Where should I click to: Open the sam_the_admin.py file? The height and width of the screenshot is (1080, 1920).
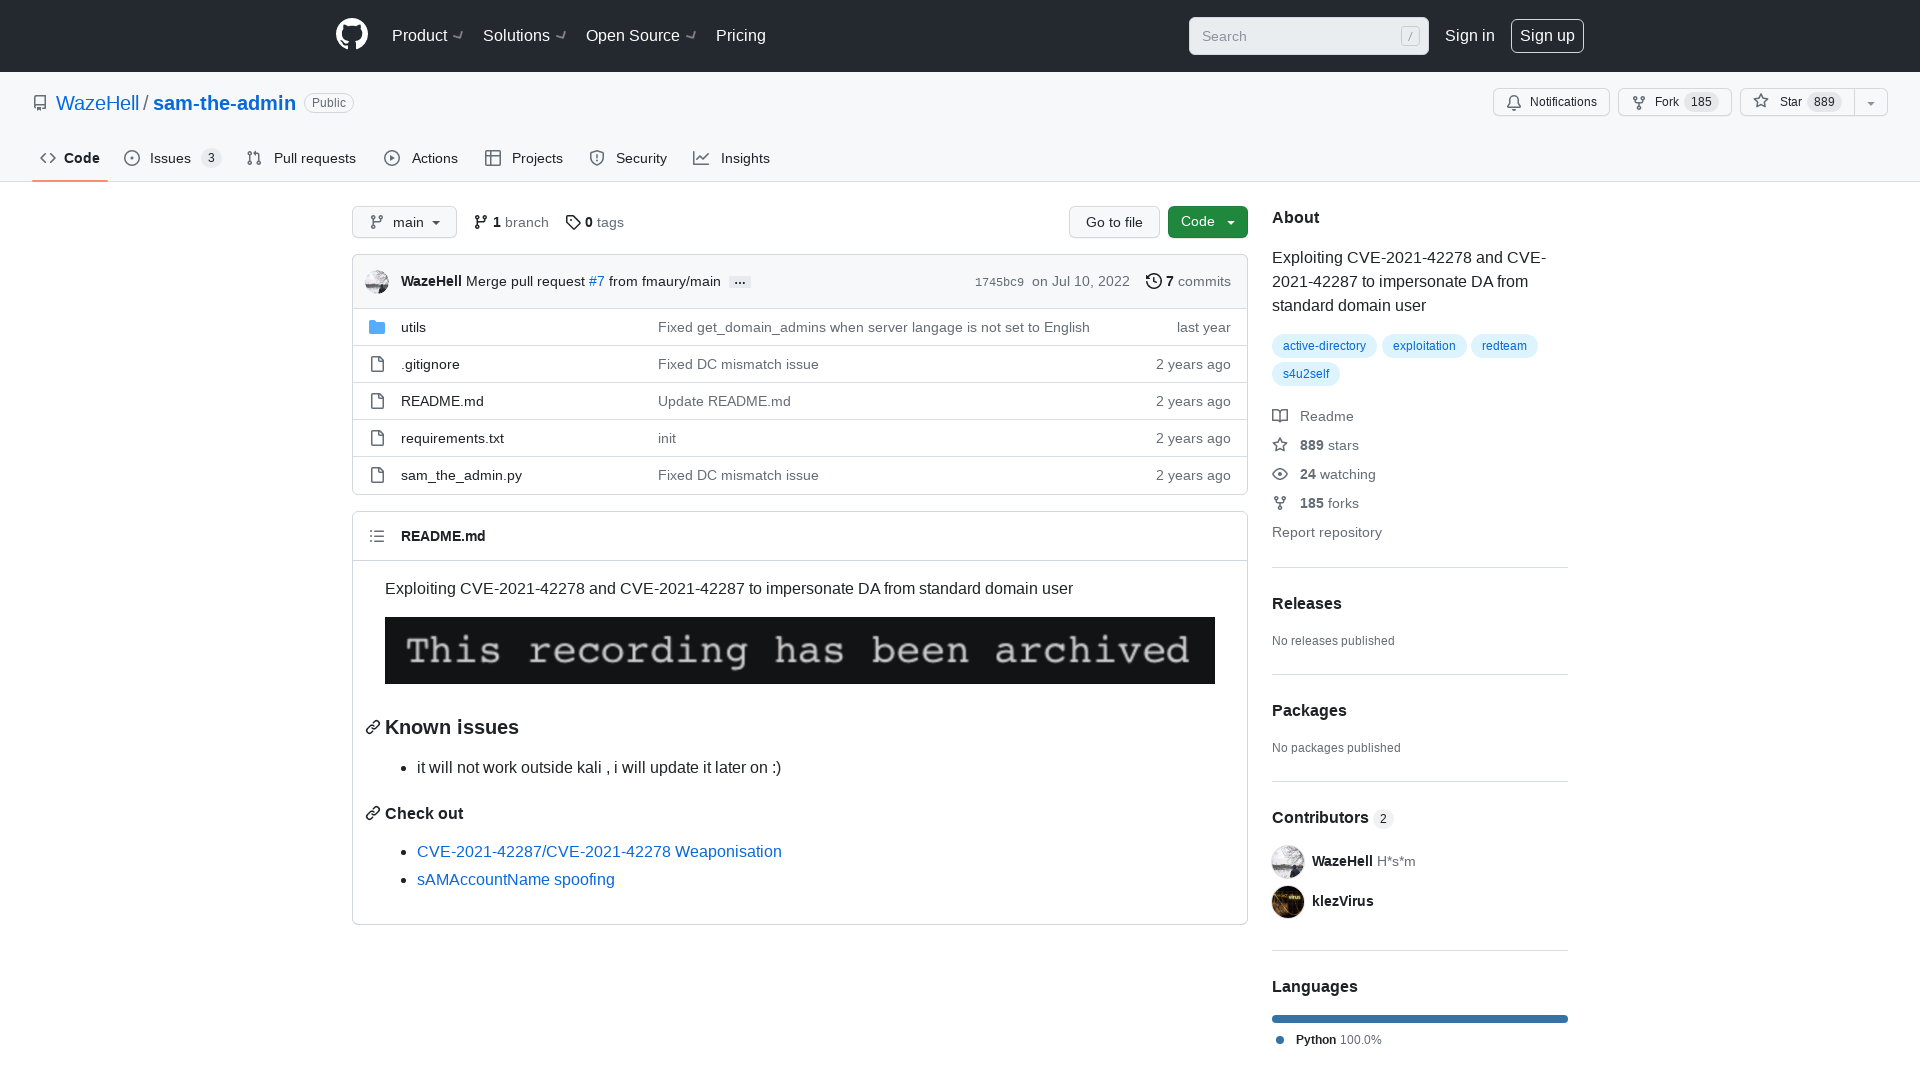(461, 475)
